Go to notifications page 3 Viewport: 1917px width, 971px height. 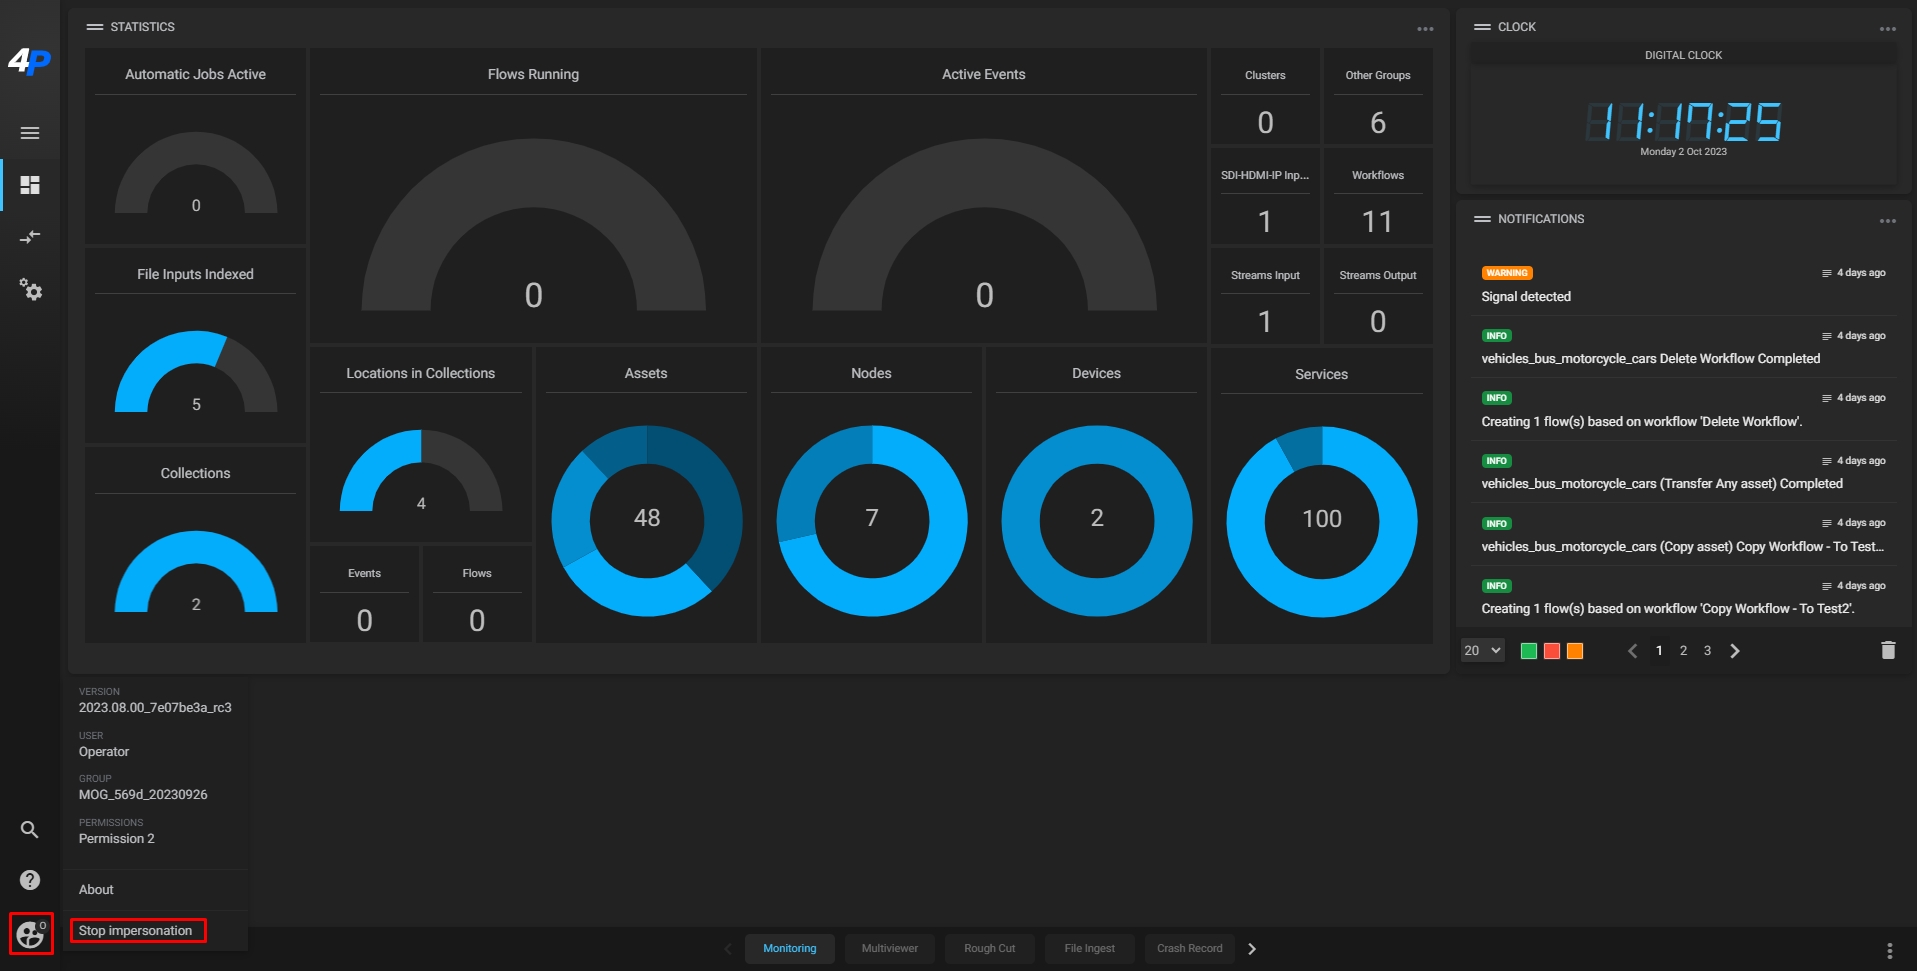[x=1707, y=651]
